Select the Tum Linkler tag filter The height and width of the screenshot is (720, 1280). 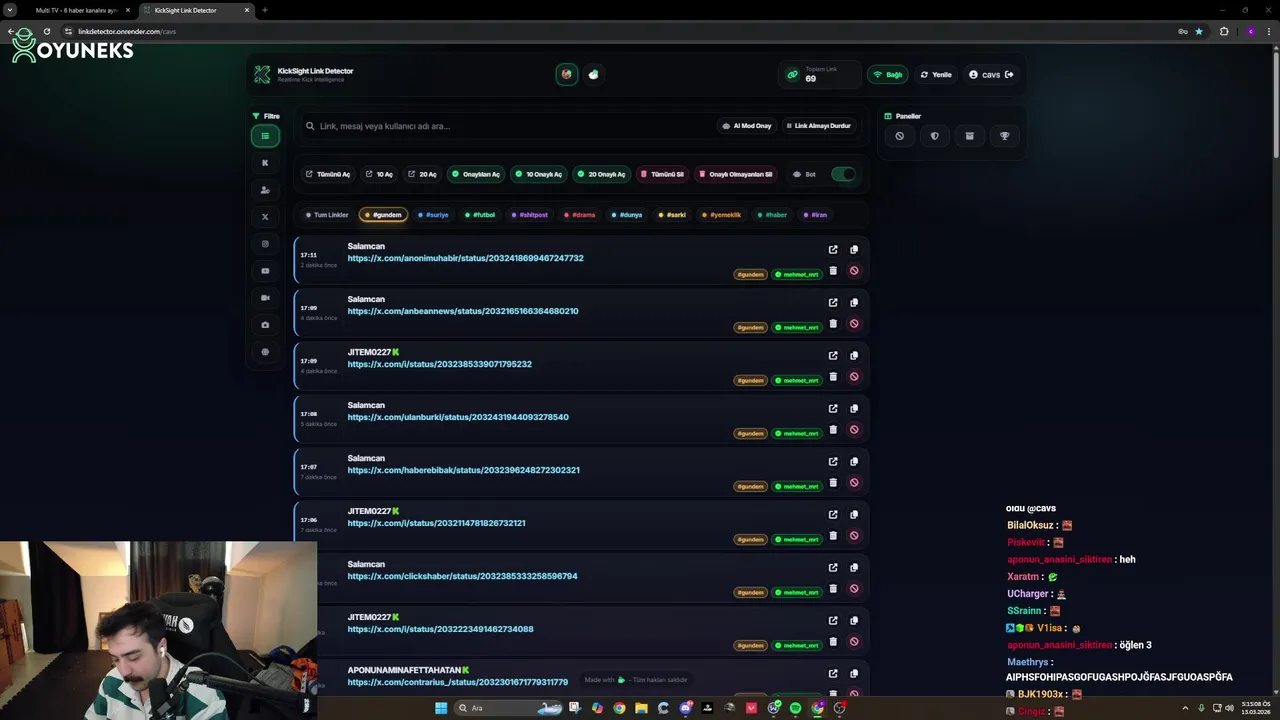click(x=327, y=215)
